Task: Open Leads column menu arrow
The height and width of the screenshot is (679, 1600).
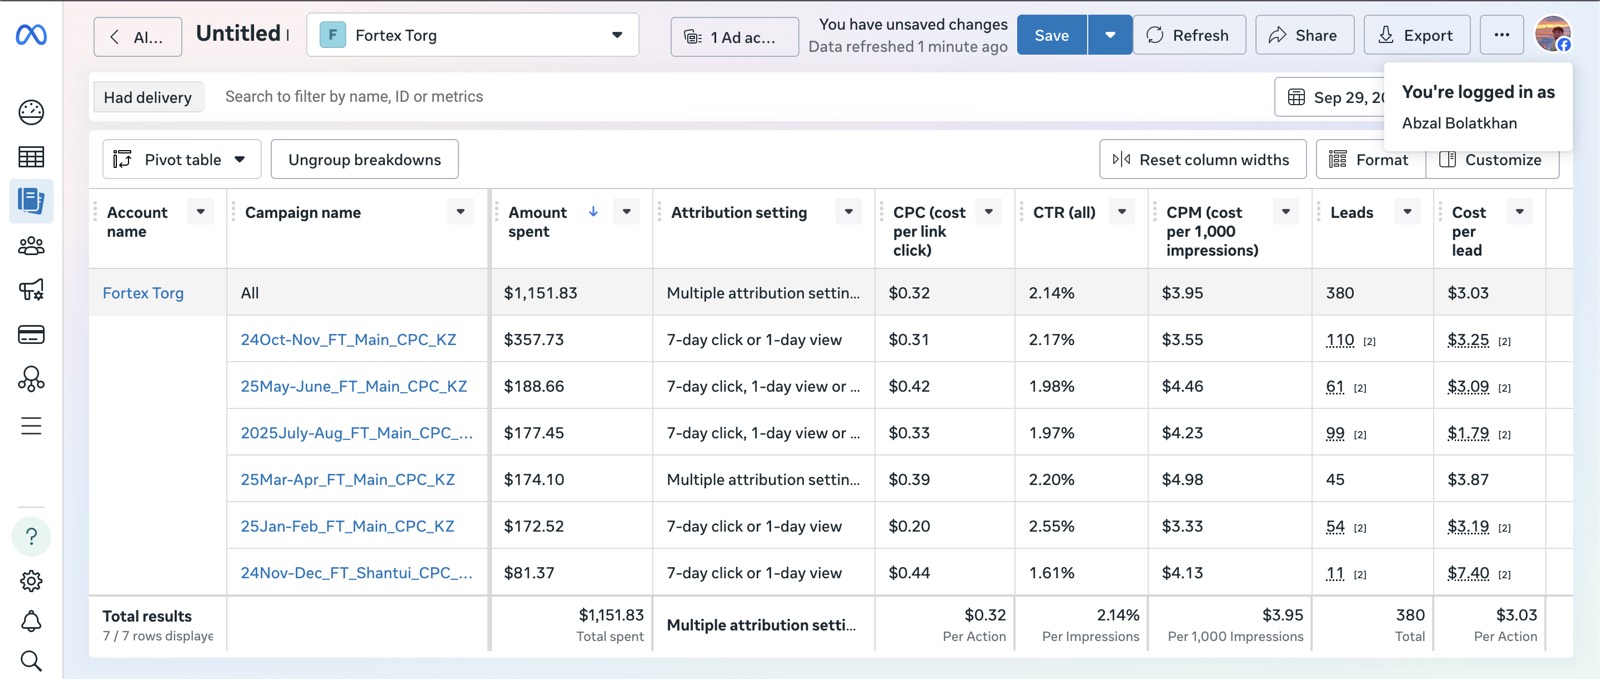Action: pyautogui.click(x=1407, y=212)
